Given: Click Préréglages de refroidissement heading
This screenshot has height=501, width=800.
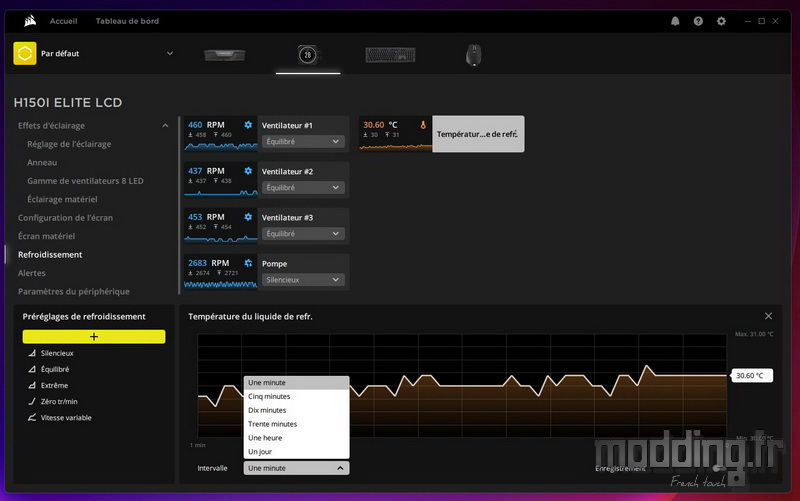Looking at the screenshot, I should (x=84, y=316).
